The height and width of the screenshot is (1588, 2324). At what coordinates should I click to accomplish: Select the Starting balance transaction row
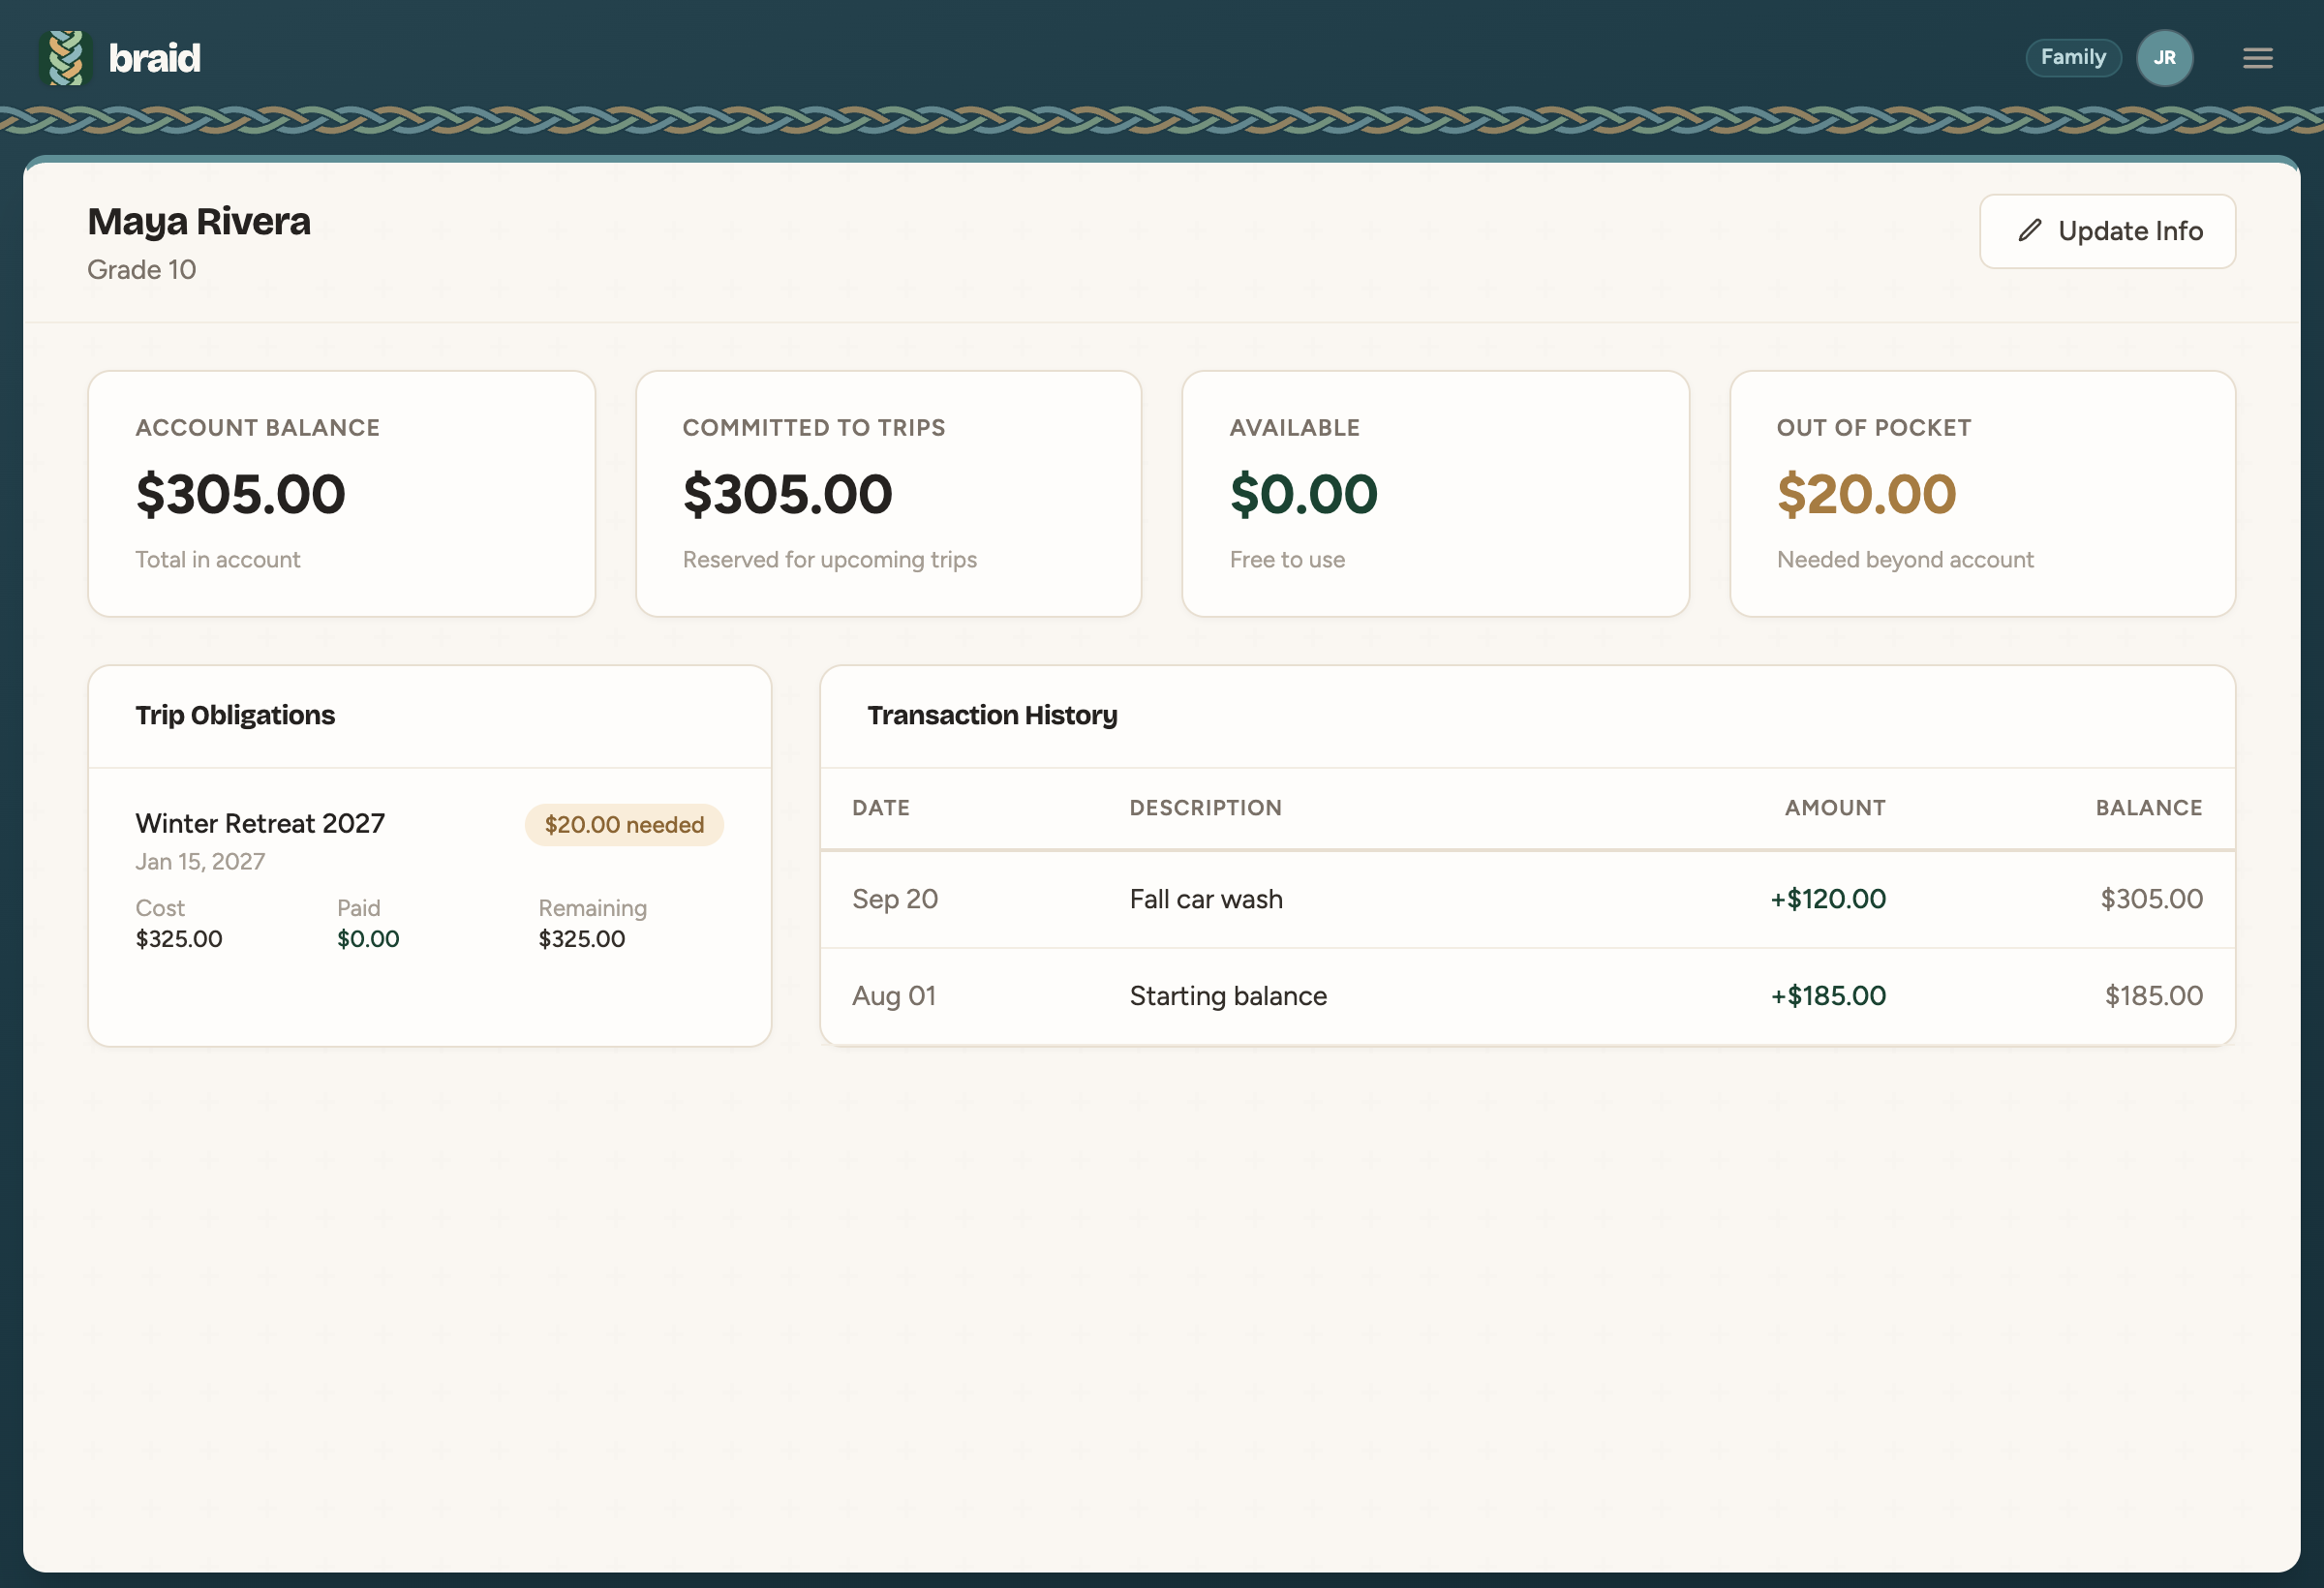[x=1527, y=996]
